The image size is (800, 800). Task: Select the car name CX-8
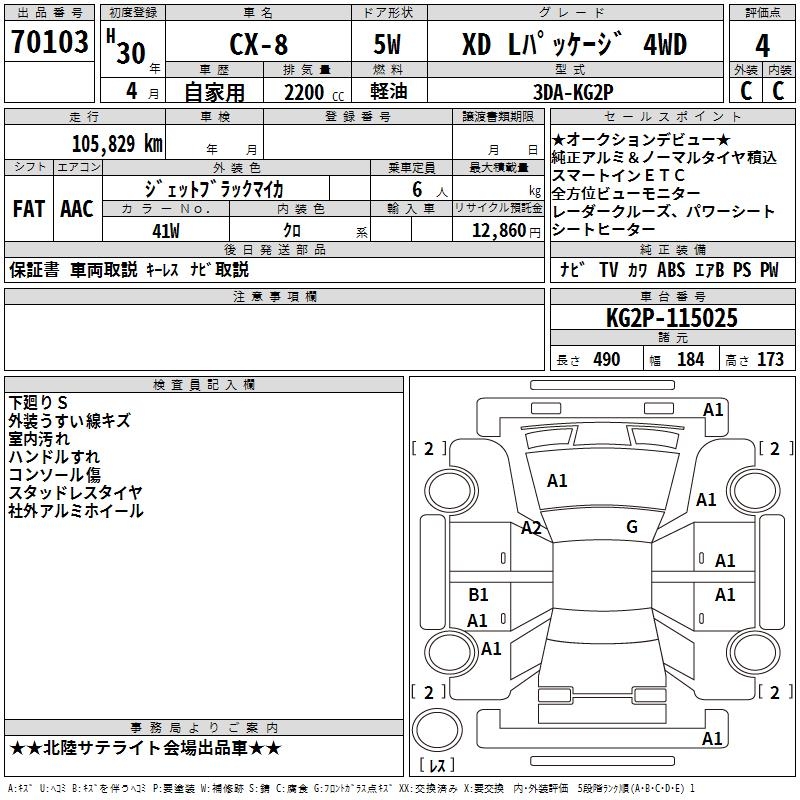click(x=259, y=45)
